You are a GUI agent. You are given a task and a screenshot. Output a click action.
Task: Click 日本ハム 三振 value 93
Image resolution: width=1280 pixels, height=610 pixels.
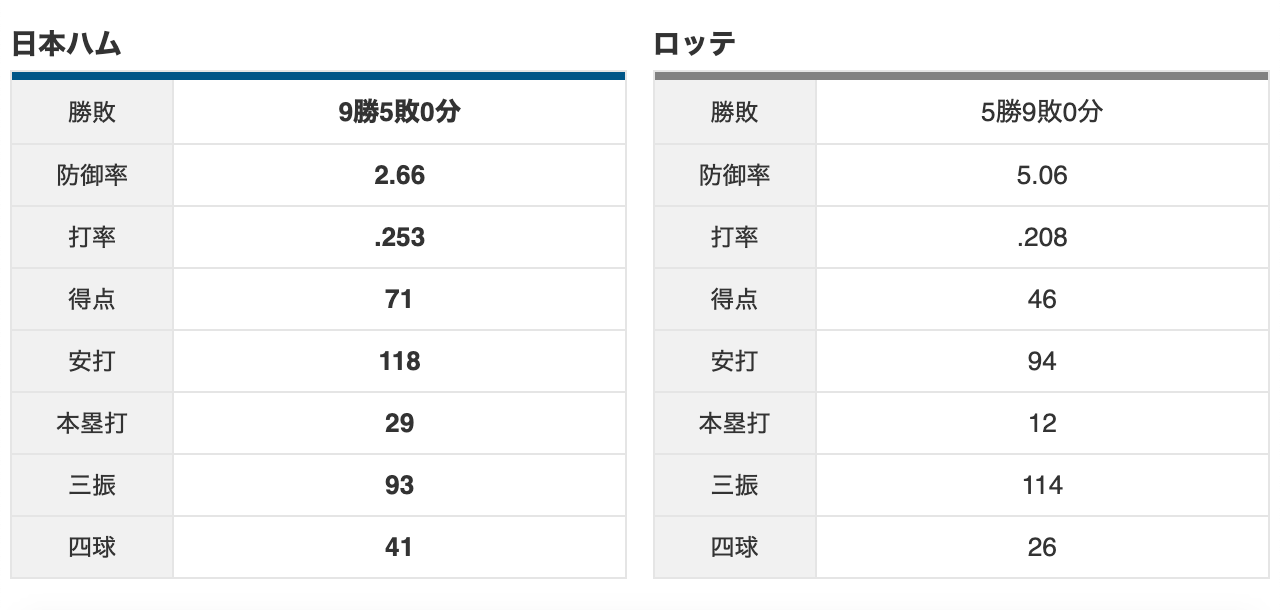(x=399, y=485)
